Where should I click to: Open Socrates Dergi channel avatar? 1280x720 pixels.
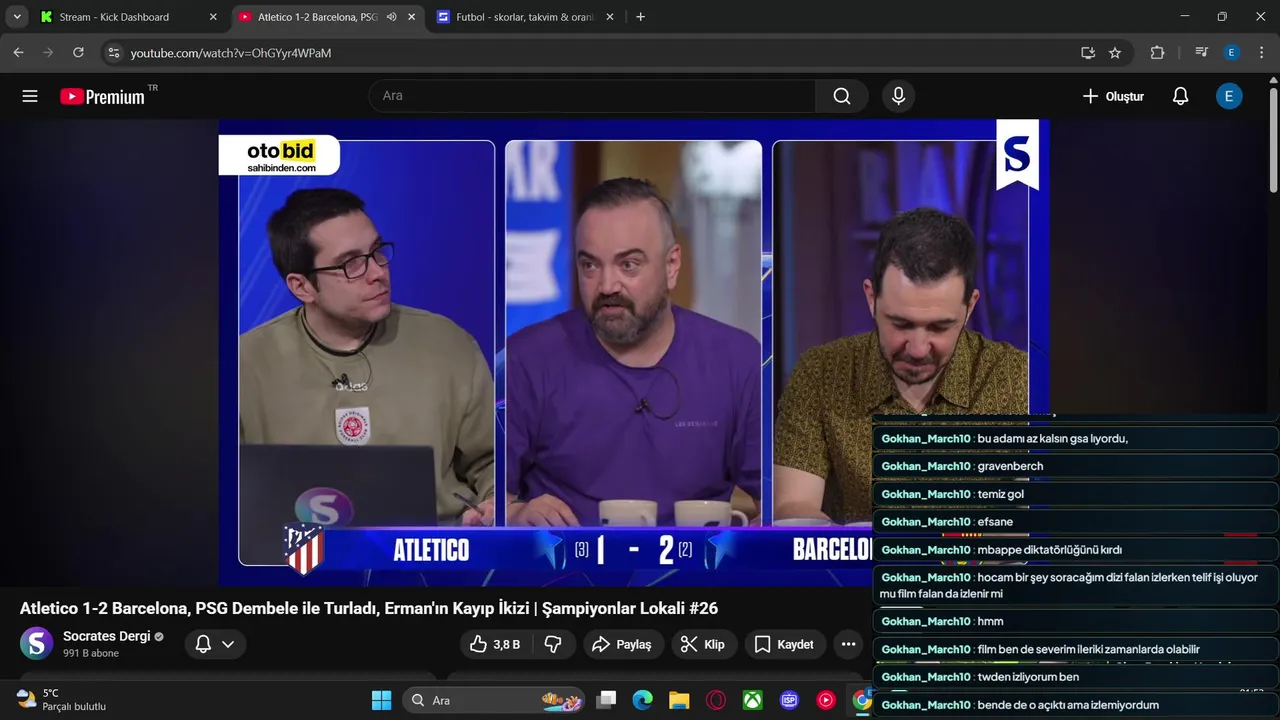(37, 644)
